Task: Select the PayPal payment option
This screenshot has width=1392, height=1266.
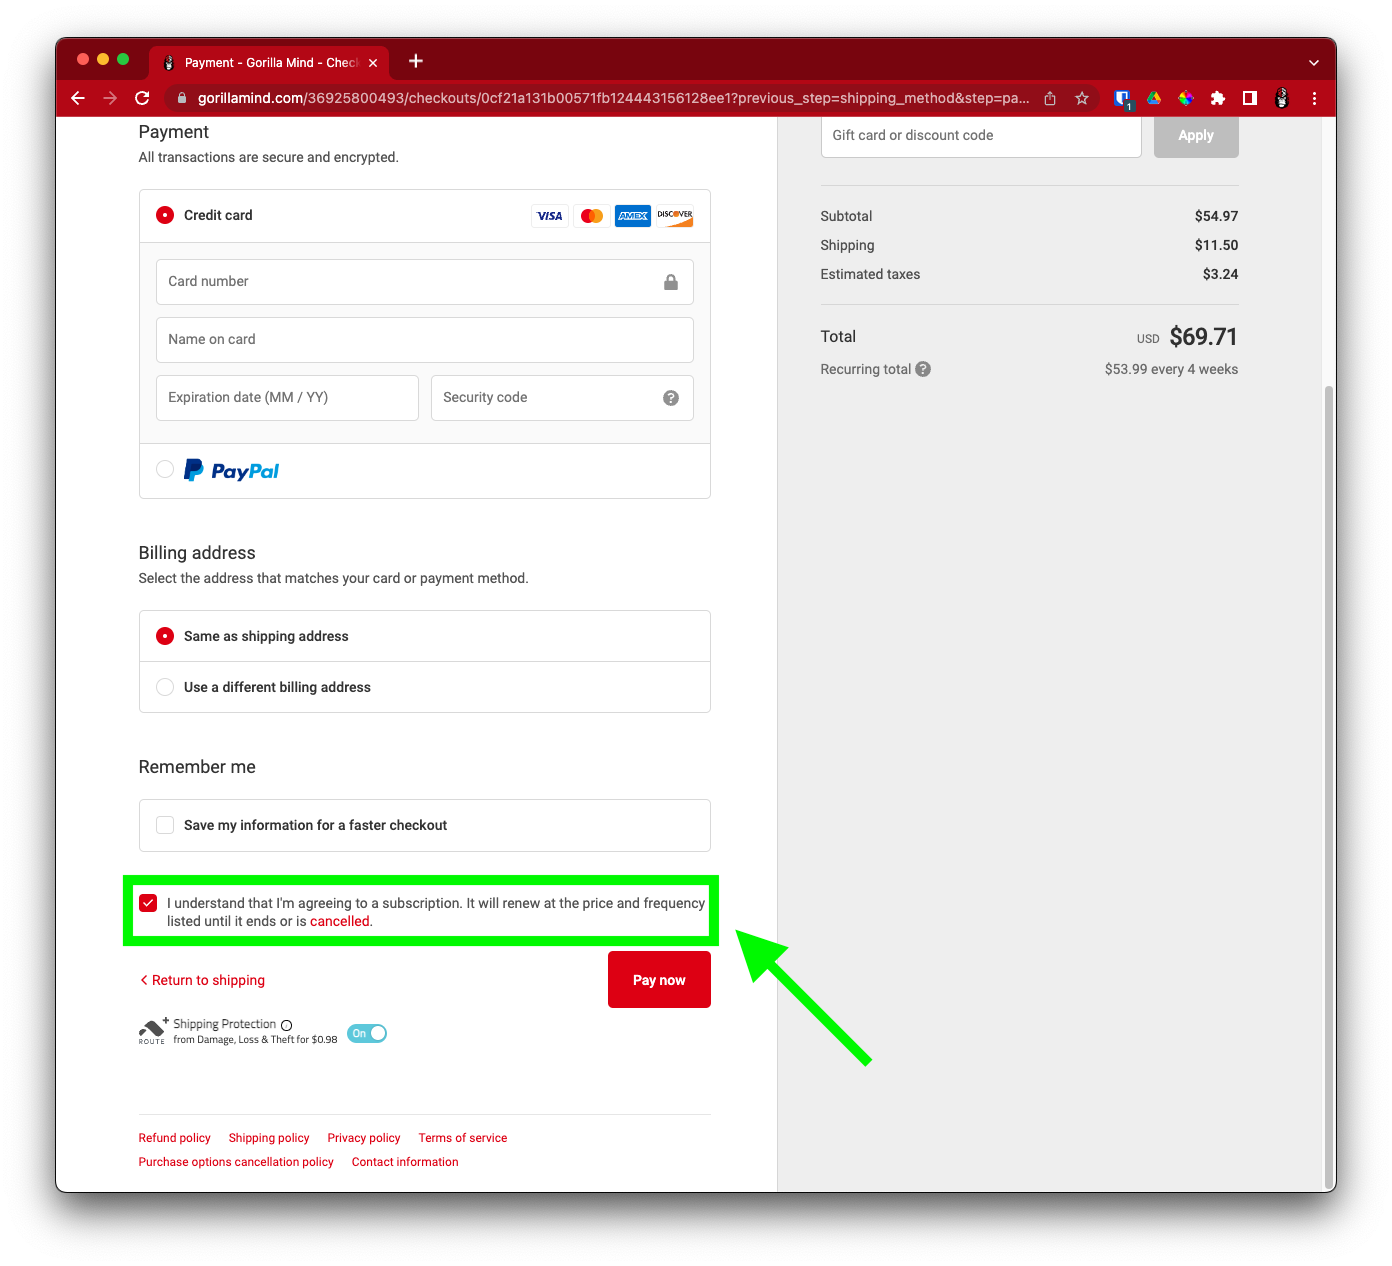Action: 166,470
